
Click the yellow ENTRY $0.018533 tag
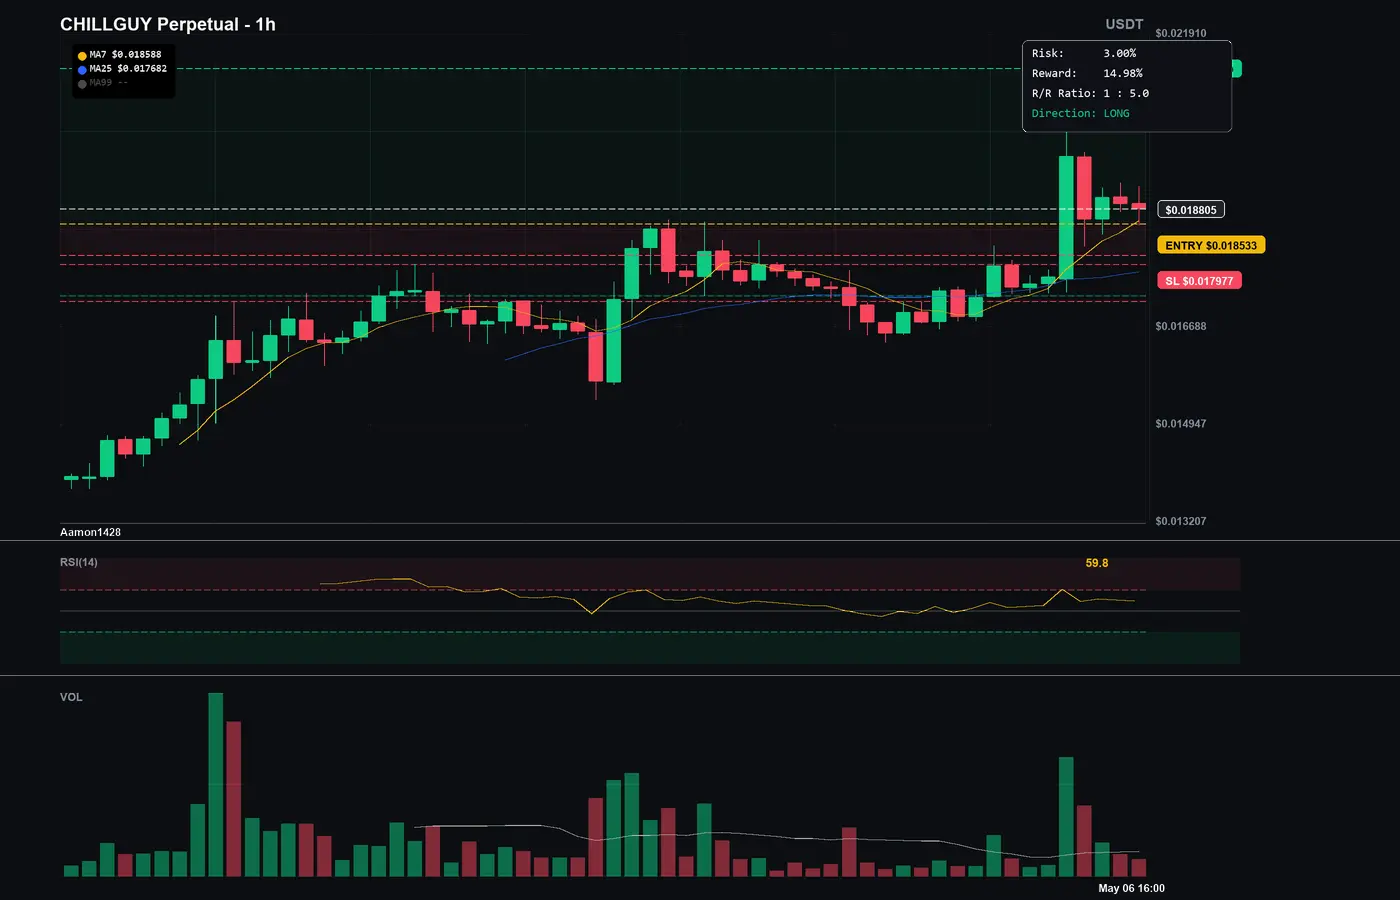click(1211, 245)
